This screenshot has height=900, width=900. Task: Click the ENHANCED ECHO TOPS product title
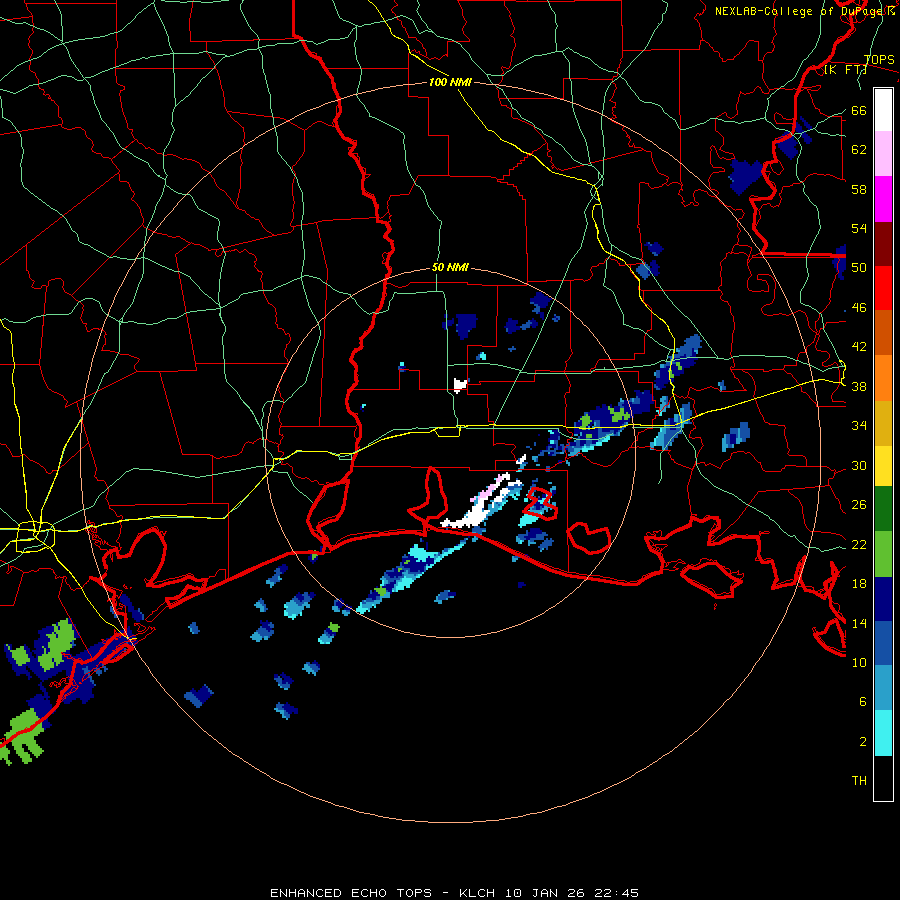(351, 893)
